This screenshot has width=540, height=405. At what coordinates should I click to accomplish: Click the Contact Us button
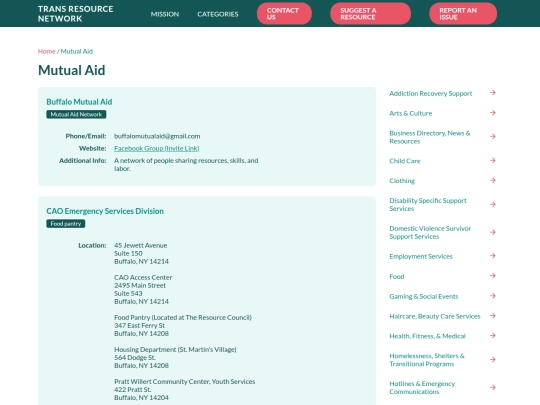284,14
